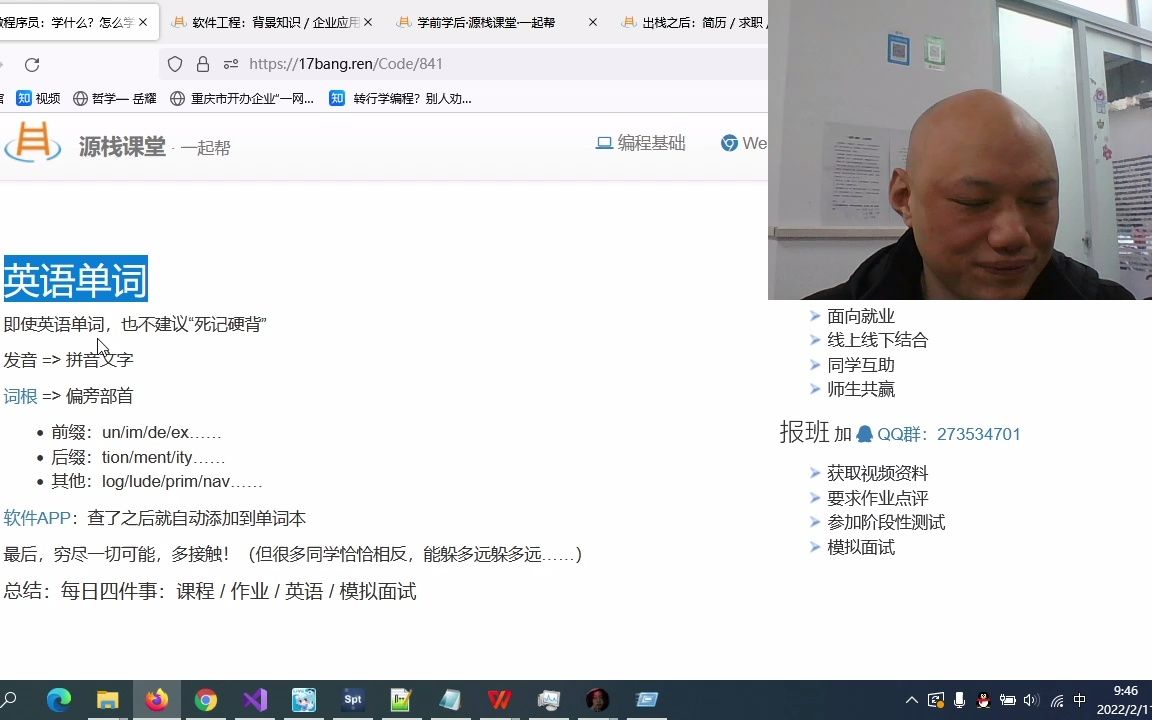Click the site permissions icon in the address bar
This screenshot has height=720, width=1152.
(232, 63)
